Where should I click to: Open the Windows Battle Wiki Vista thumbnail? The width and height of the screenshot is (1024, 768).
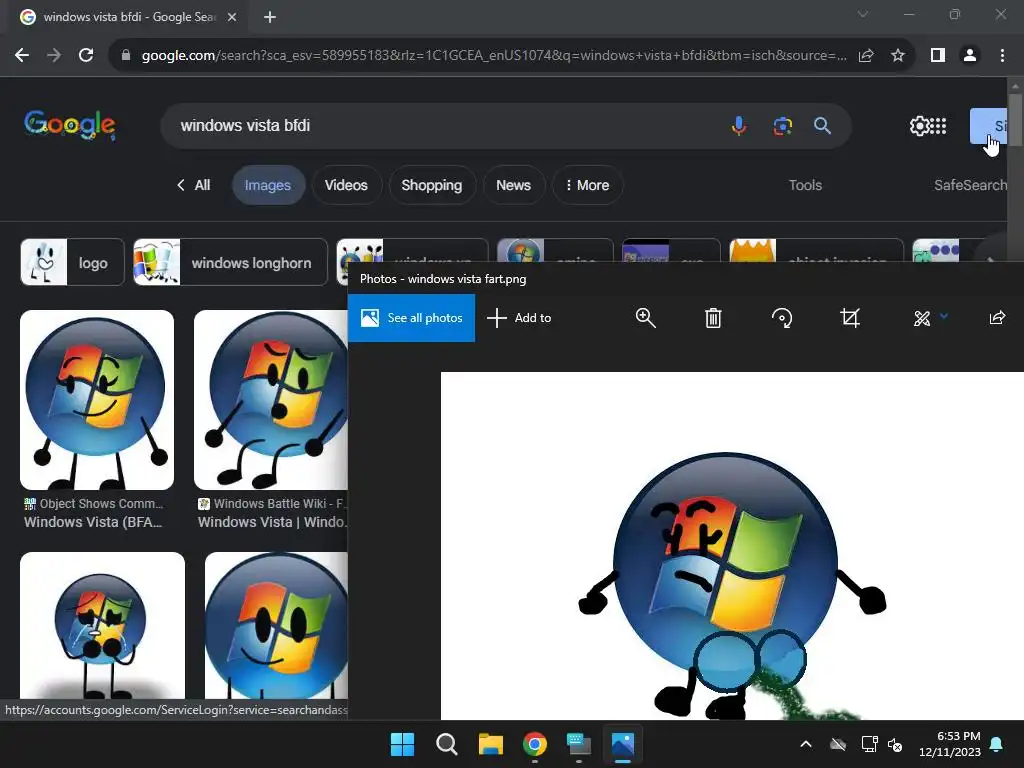[271, 400]
